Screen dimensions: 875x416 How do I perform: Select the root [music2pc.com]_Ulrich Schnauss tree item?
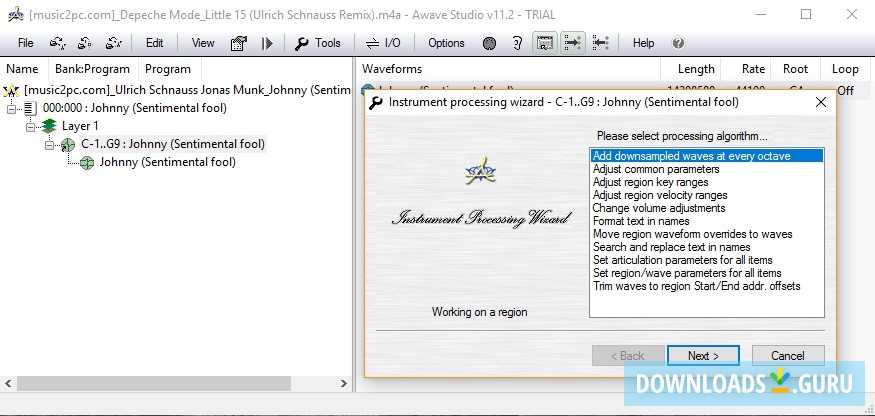coord(187,90)
